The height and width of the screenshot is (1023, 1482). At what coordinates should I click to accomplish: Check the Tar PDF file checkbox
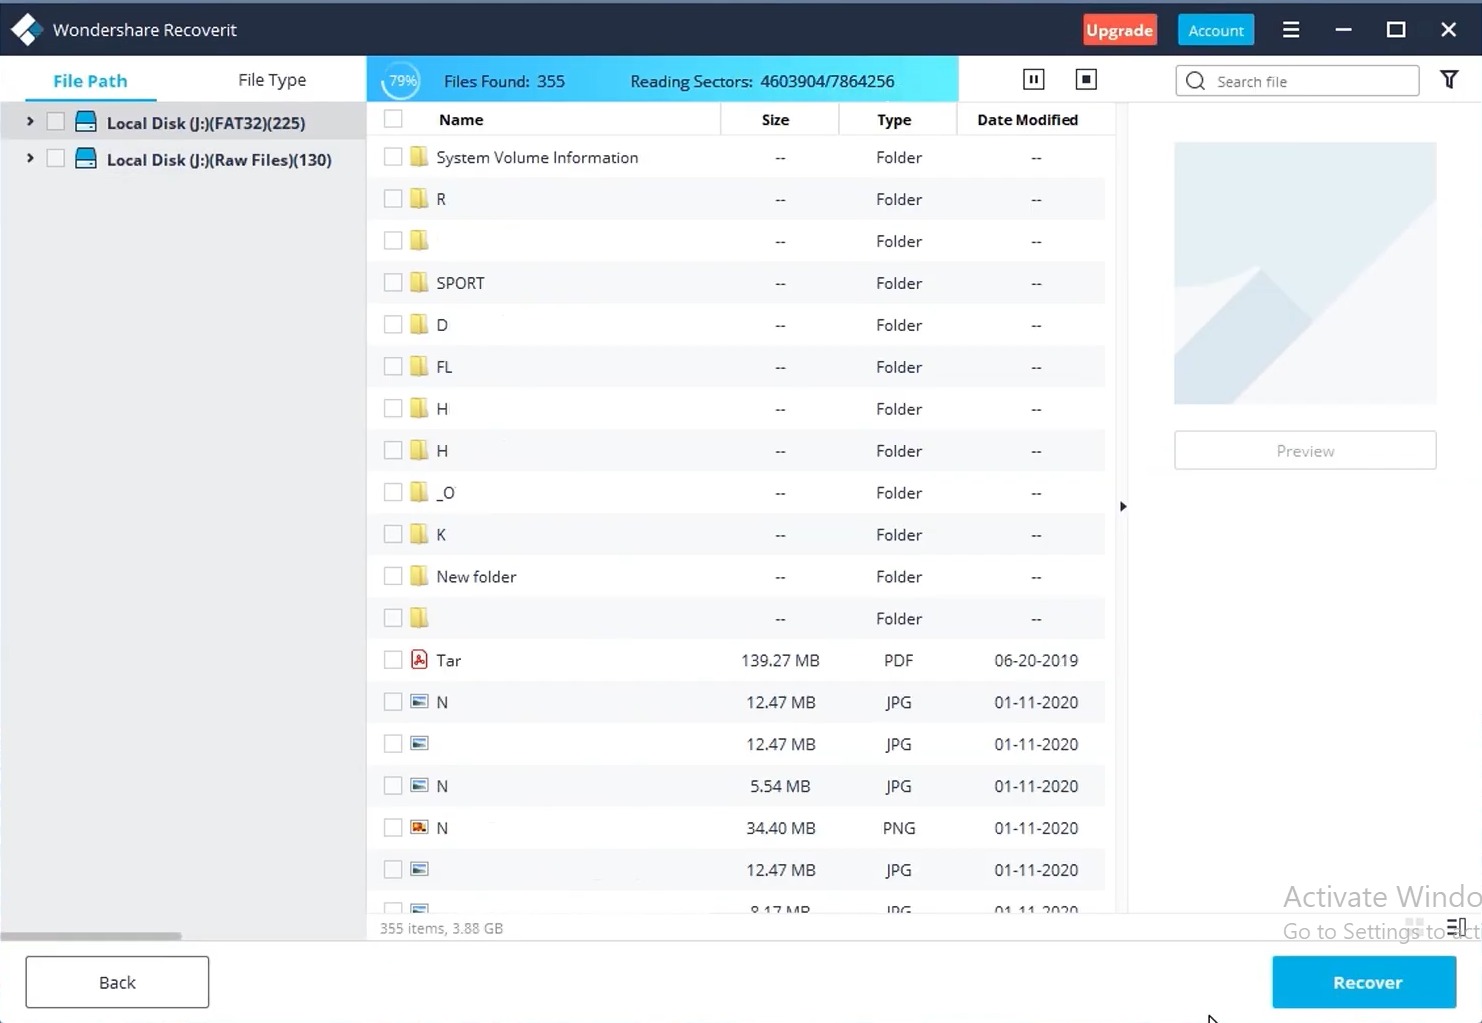pos(393,660)
